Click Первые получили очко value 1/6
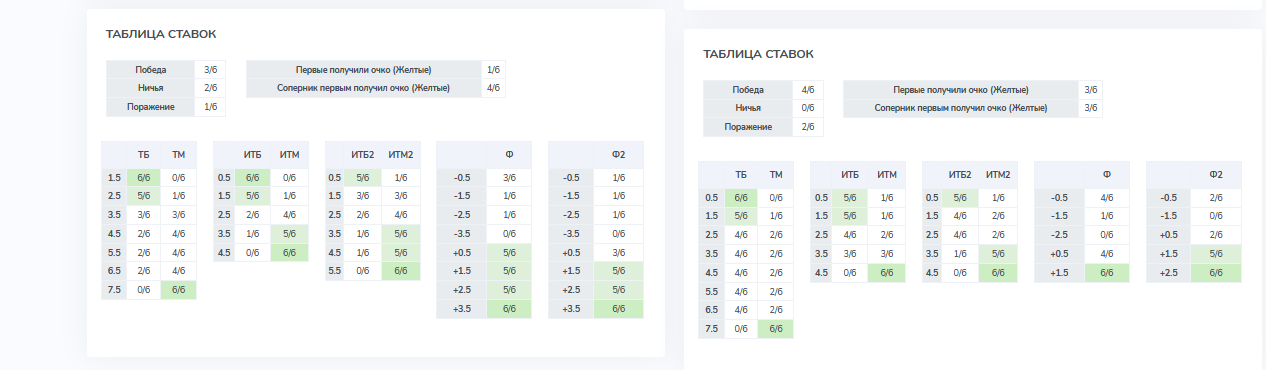This screenshot has height=370, width=1266. 493,70
